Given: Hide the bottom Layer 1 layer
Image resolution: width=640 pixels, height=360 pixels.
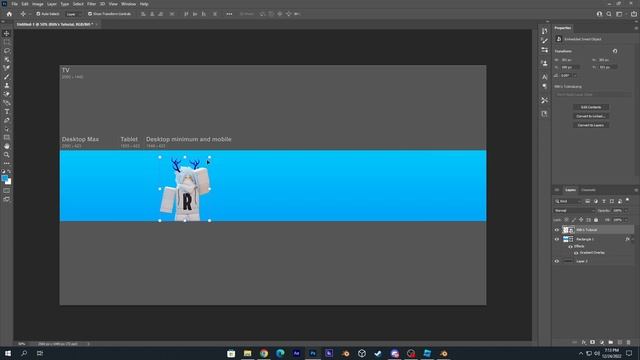Looking at the screenshot, I should (557, 261).
